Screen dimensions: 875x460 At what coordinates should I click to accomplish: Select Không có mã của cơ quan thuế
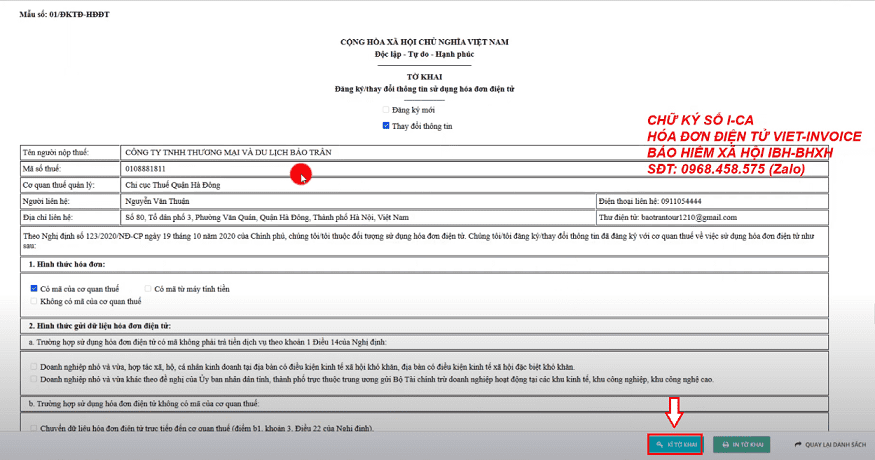point(33,301)
